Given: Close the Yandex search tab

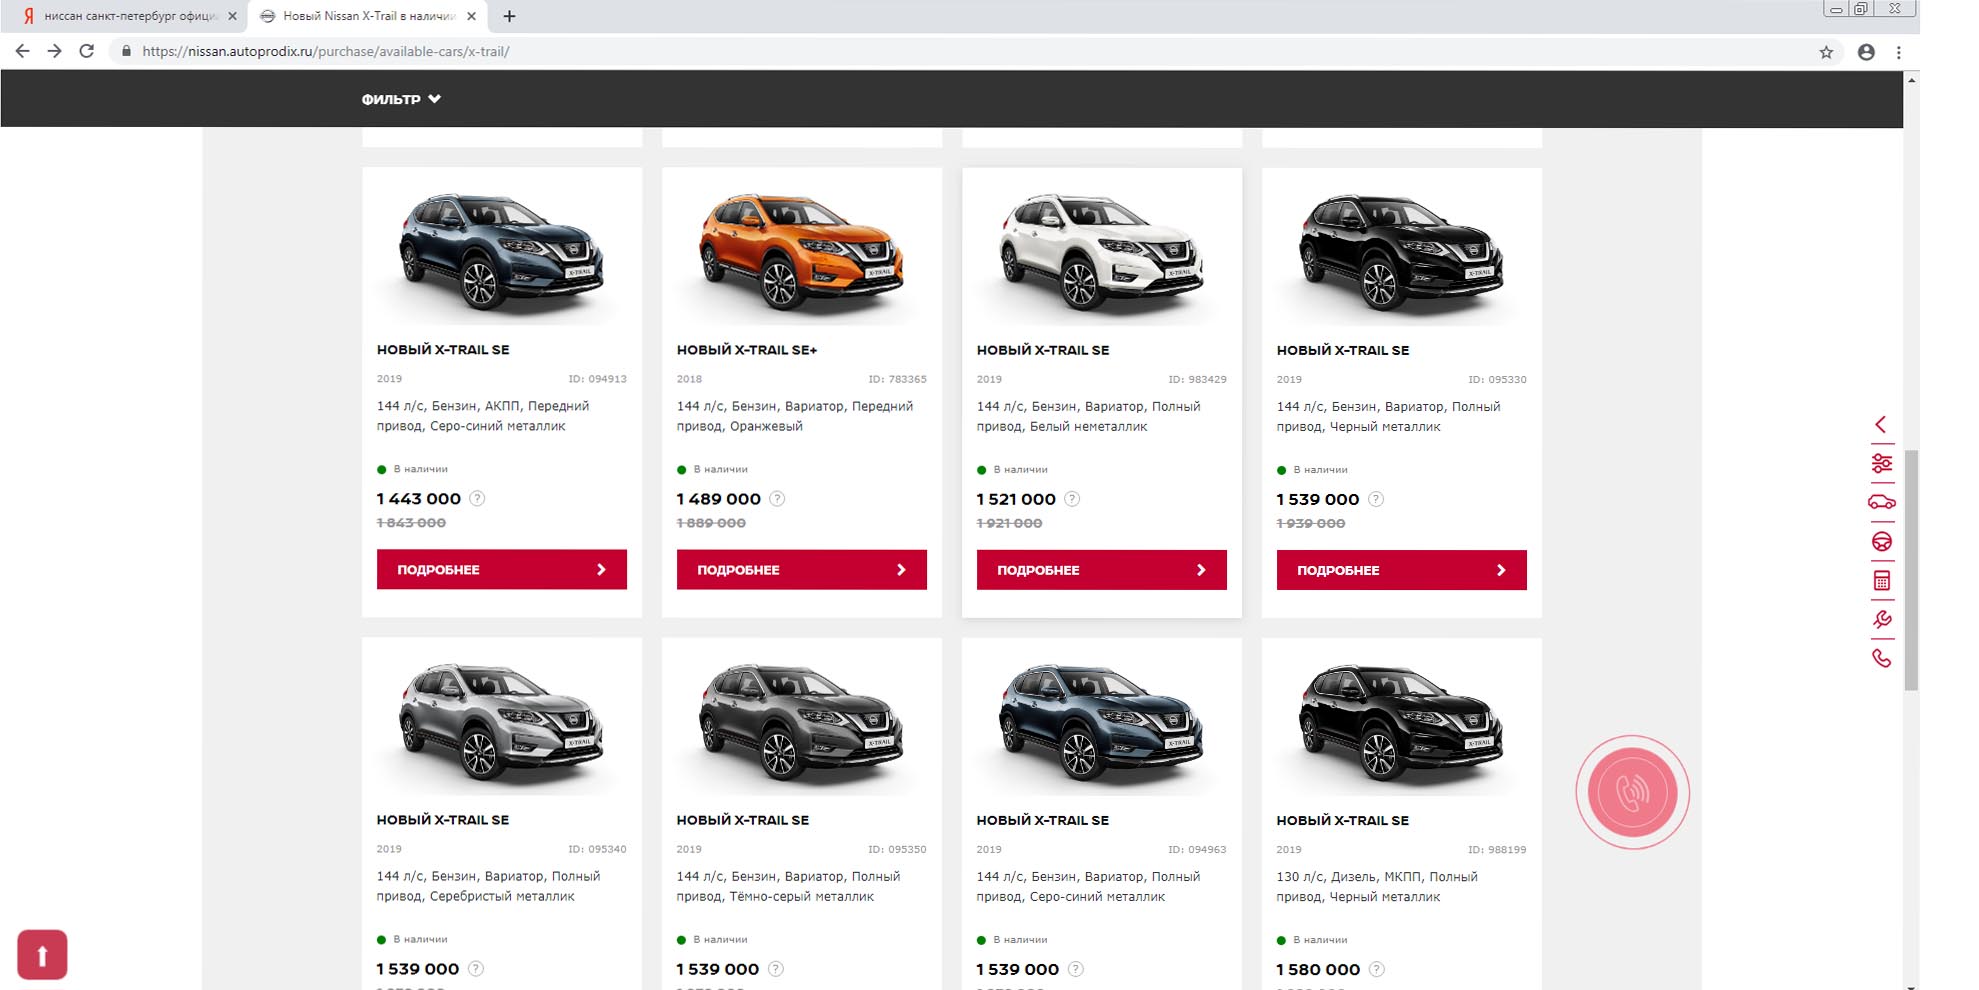Looking at the screenshot, I should [232, 16].
